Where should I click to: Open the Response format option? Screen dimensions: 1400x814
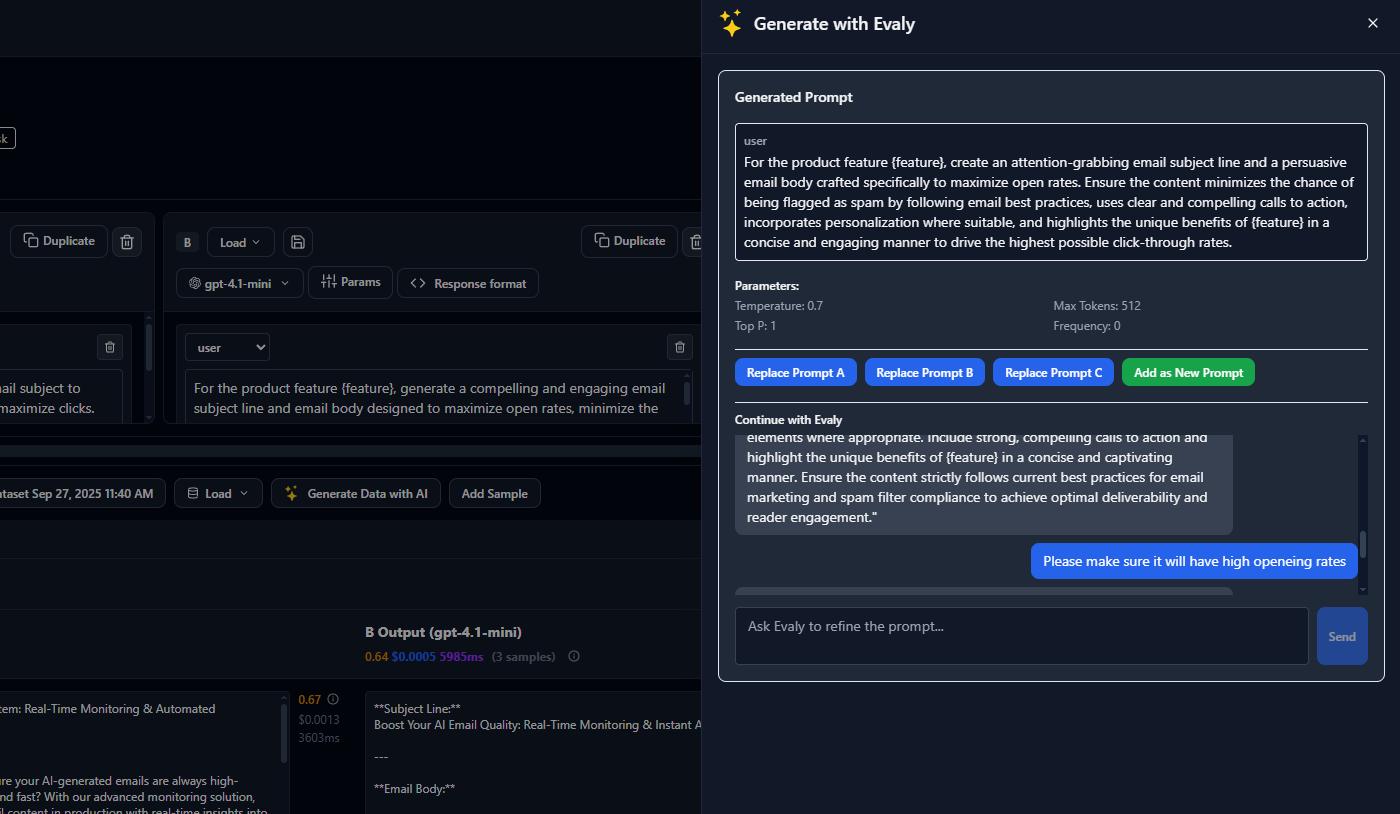pyautogui.click(x=468, y=283)
